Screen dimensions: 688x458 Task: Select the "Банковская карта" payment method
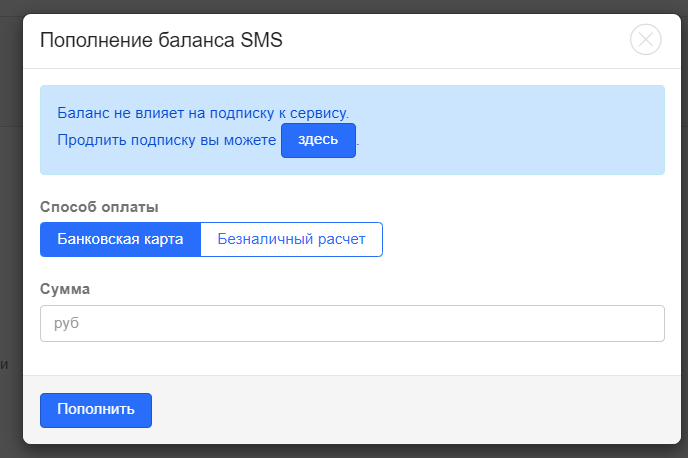click(120, 240)
